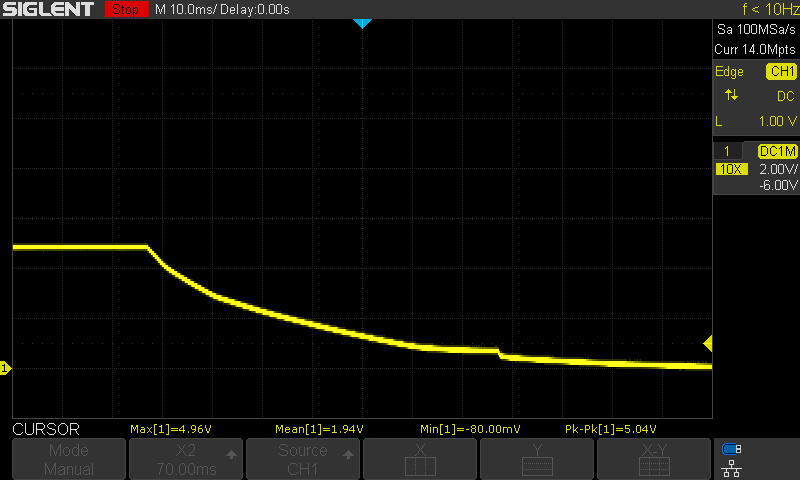
Task: Click the step on the yellow waveform
Action: coord(499,353)
